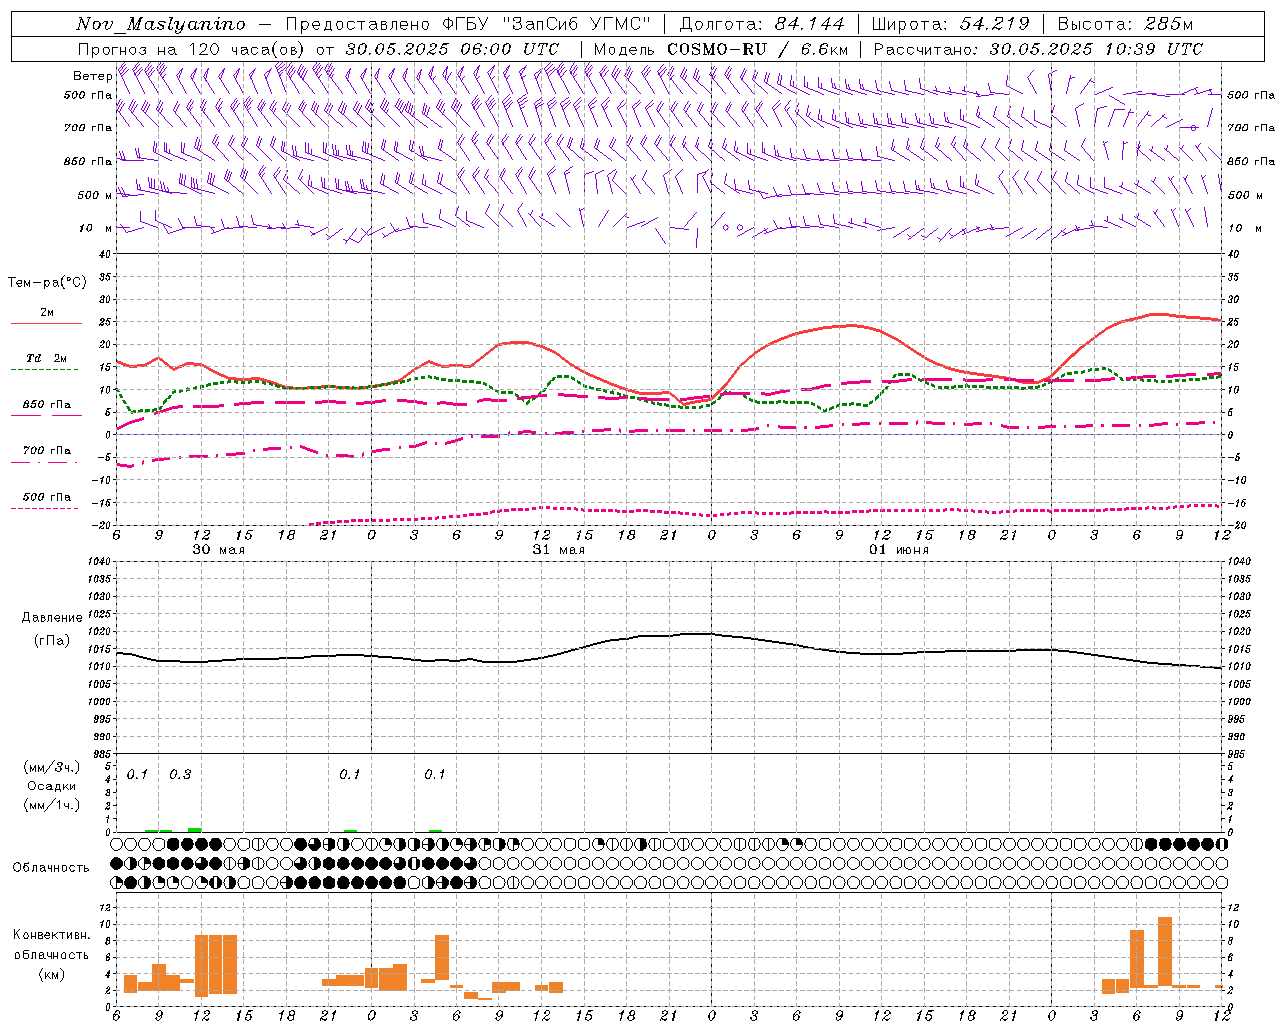Screen dimensions: 1280x1024
Task: Click the Td 2м dew point legend label
Action: click(x=47, y=358)
